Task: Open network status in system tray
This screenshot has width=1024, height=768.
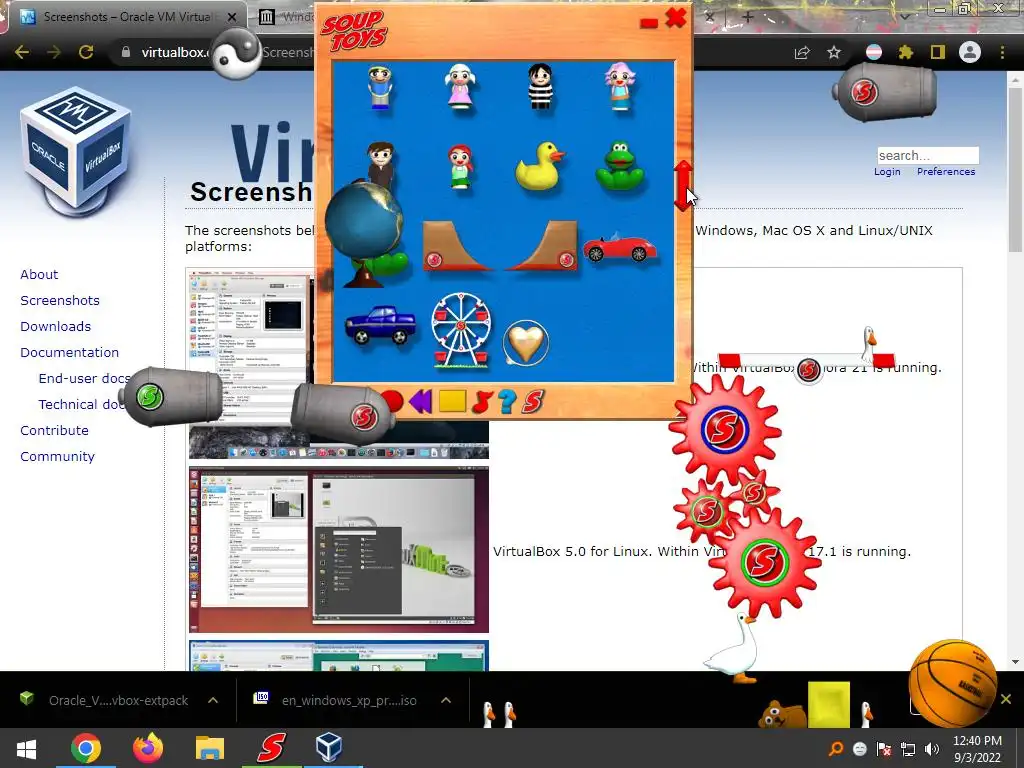Action: [908, 749]
